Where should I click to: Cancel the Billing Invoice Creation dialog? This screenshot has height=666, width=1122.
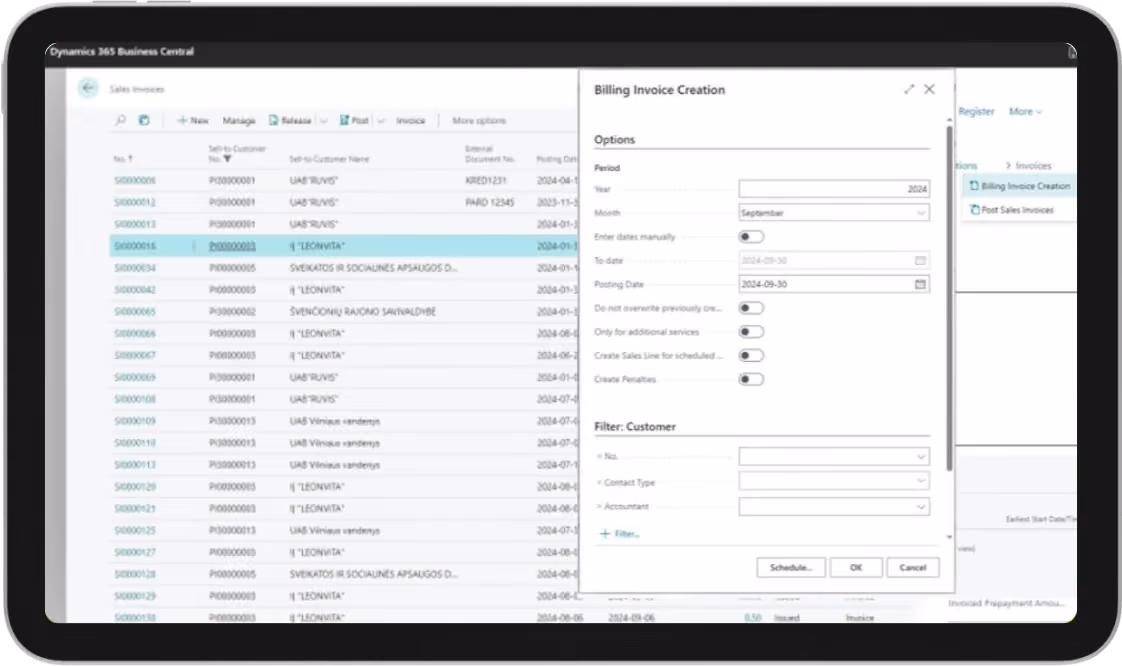913,567
